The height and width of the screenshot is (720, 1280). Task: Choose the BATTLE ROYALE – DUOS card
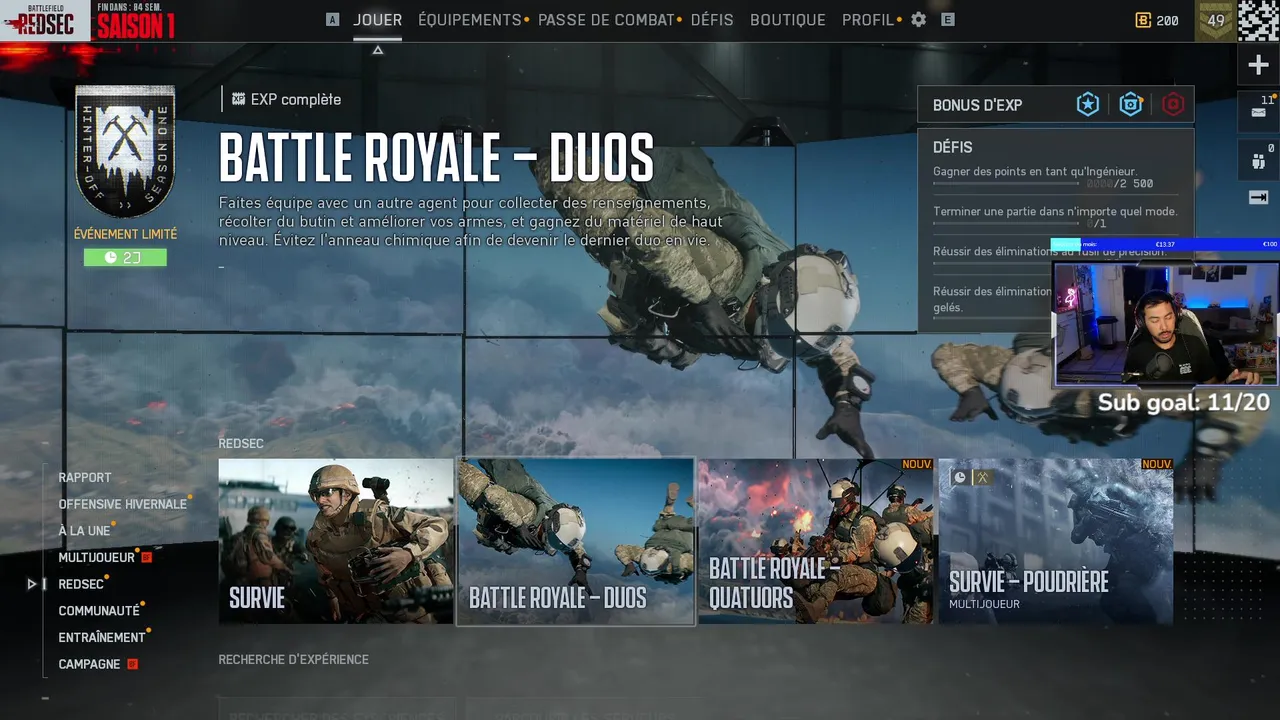click(576, 541)
